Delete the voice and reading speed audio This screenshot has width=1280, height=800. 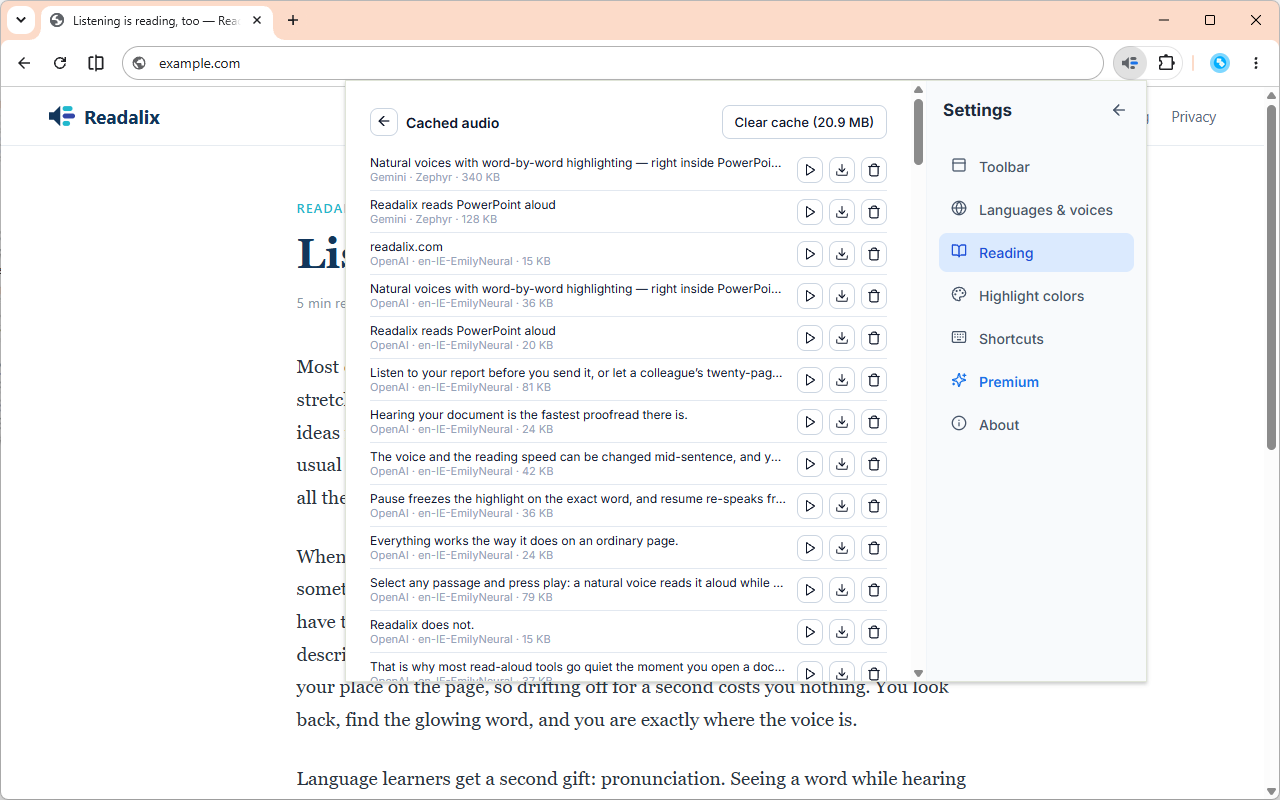[x=874, y=464]
